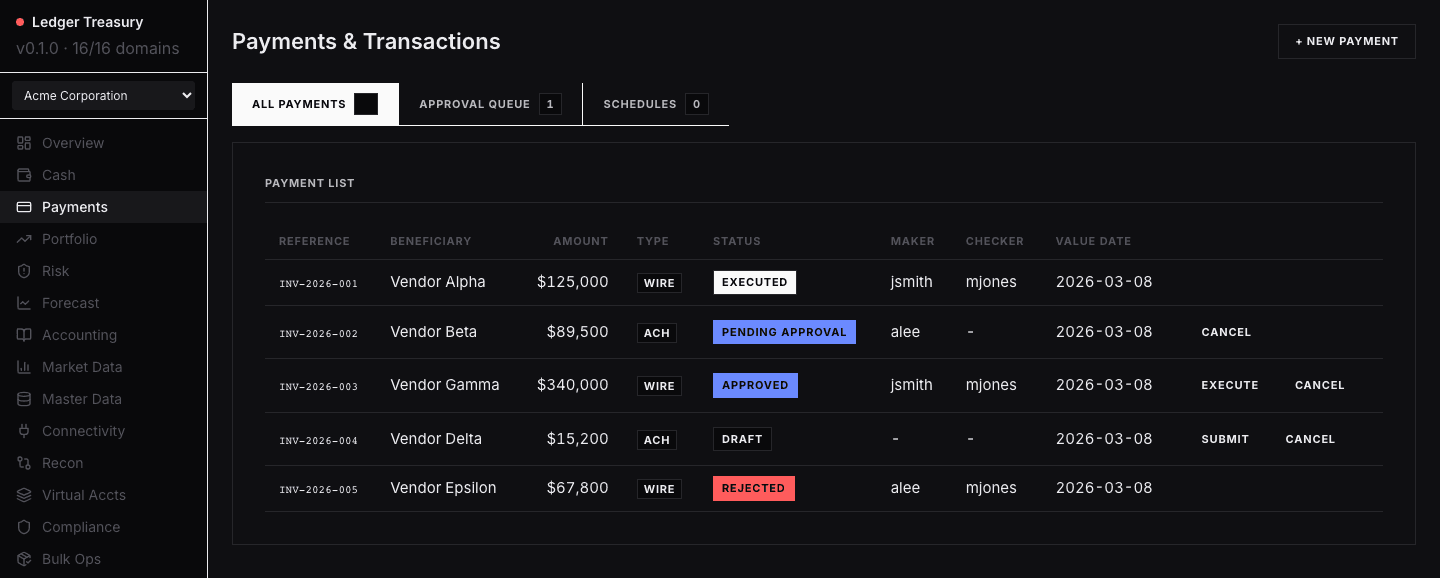Click the WIRE type tag for Vendor Alpha
The height and width of the screenshot is (578, 1440).
659,283
